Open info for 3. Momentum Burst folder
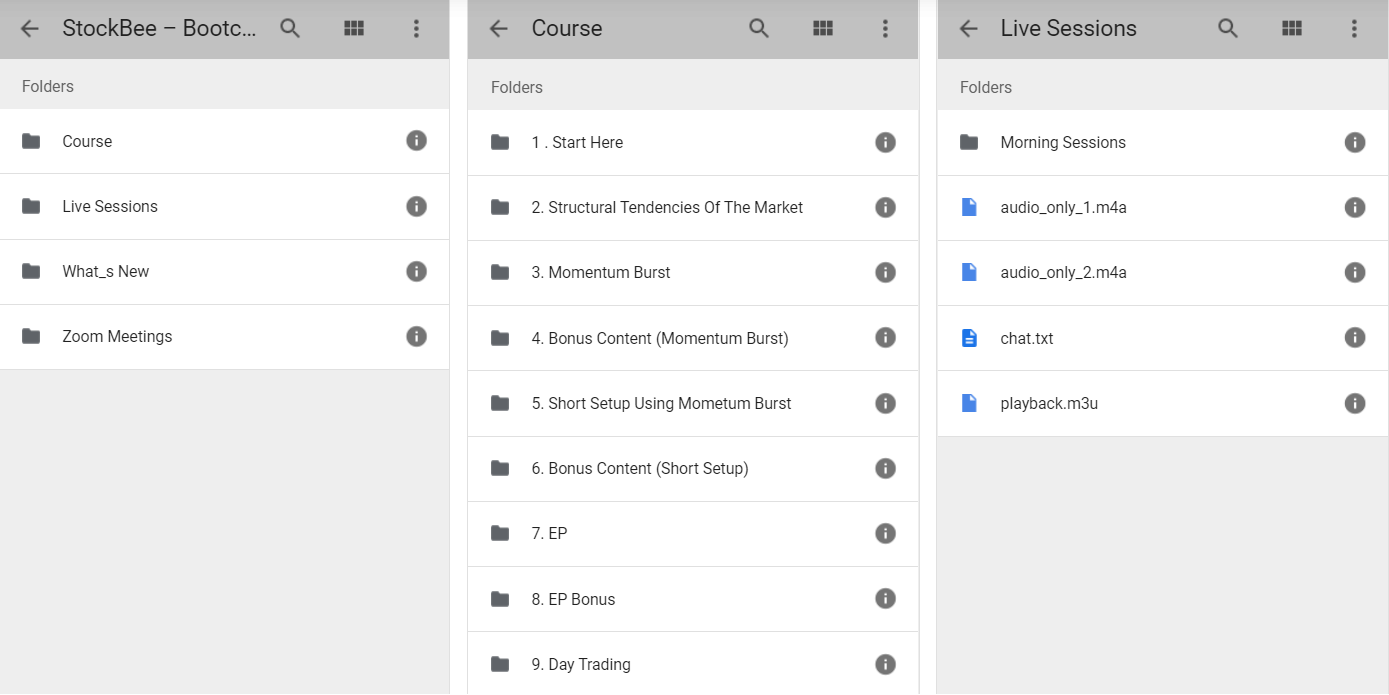1389x695 pixels. (x=885, y=272)
